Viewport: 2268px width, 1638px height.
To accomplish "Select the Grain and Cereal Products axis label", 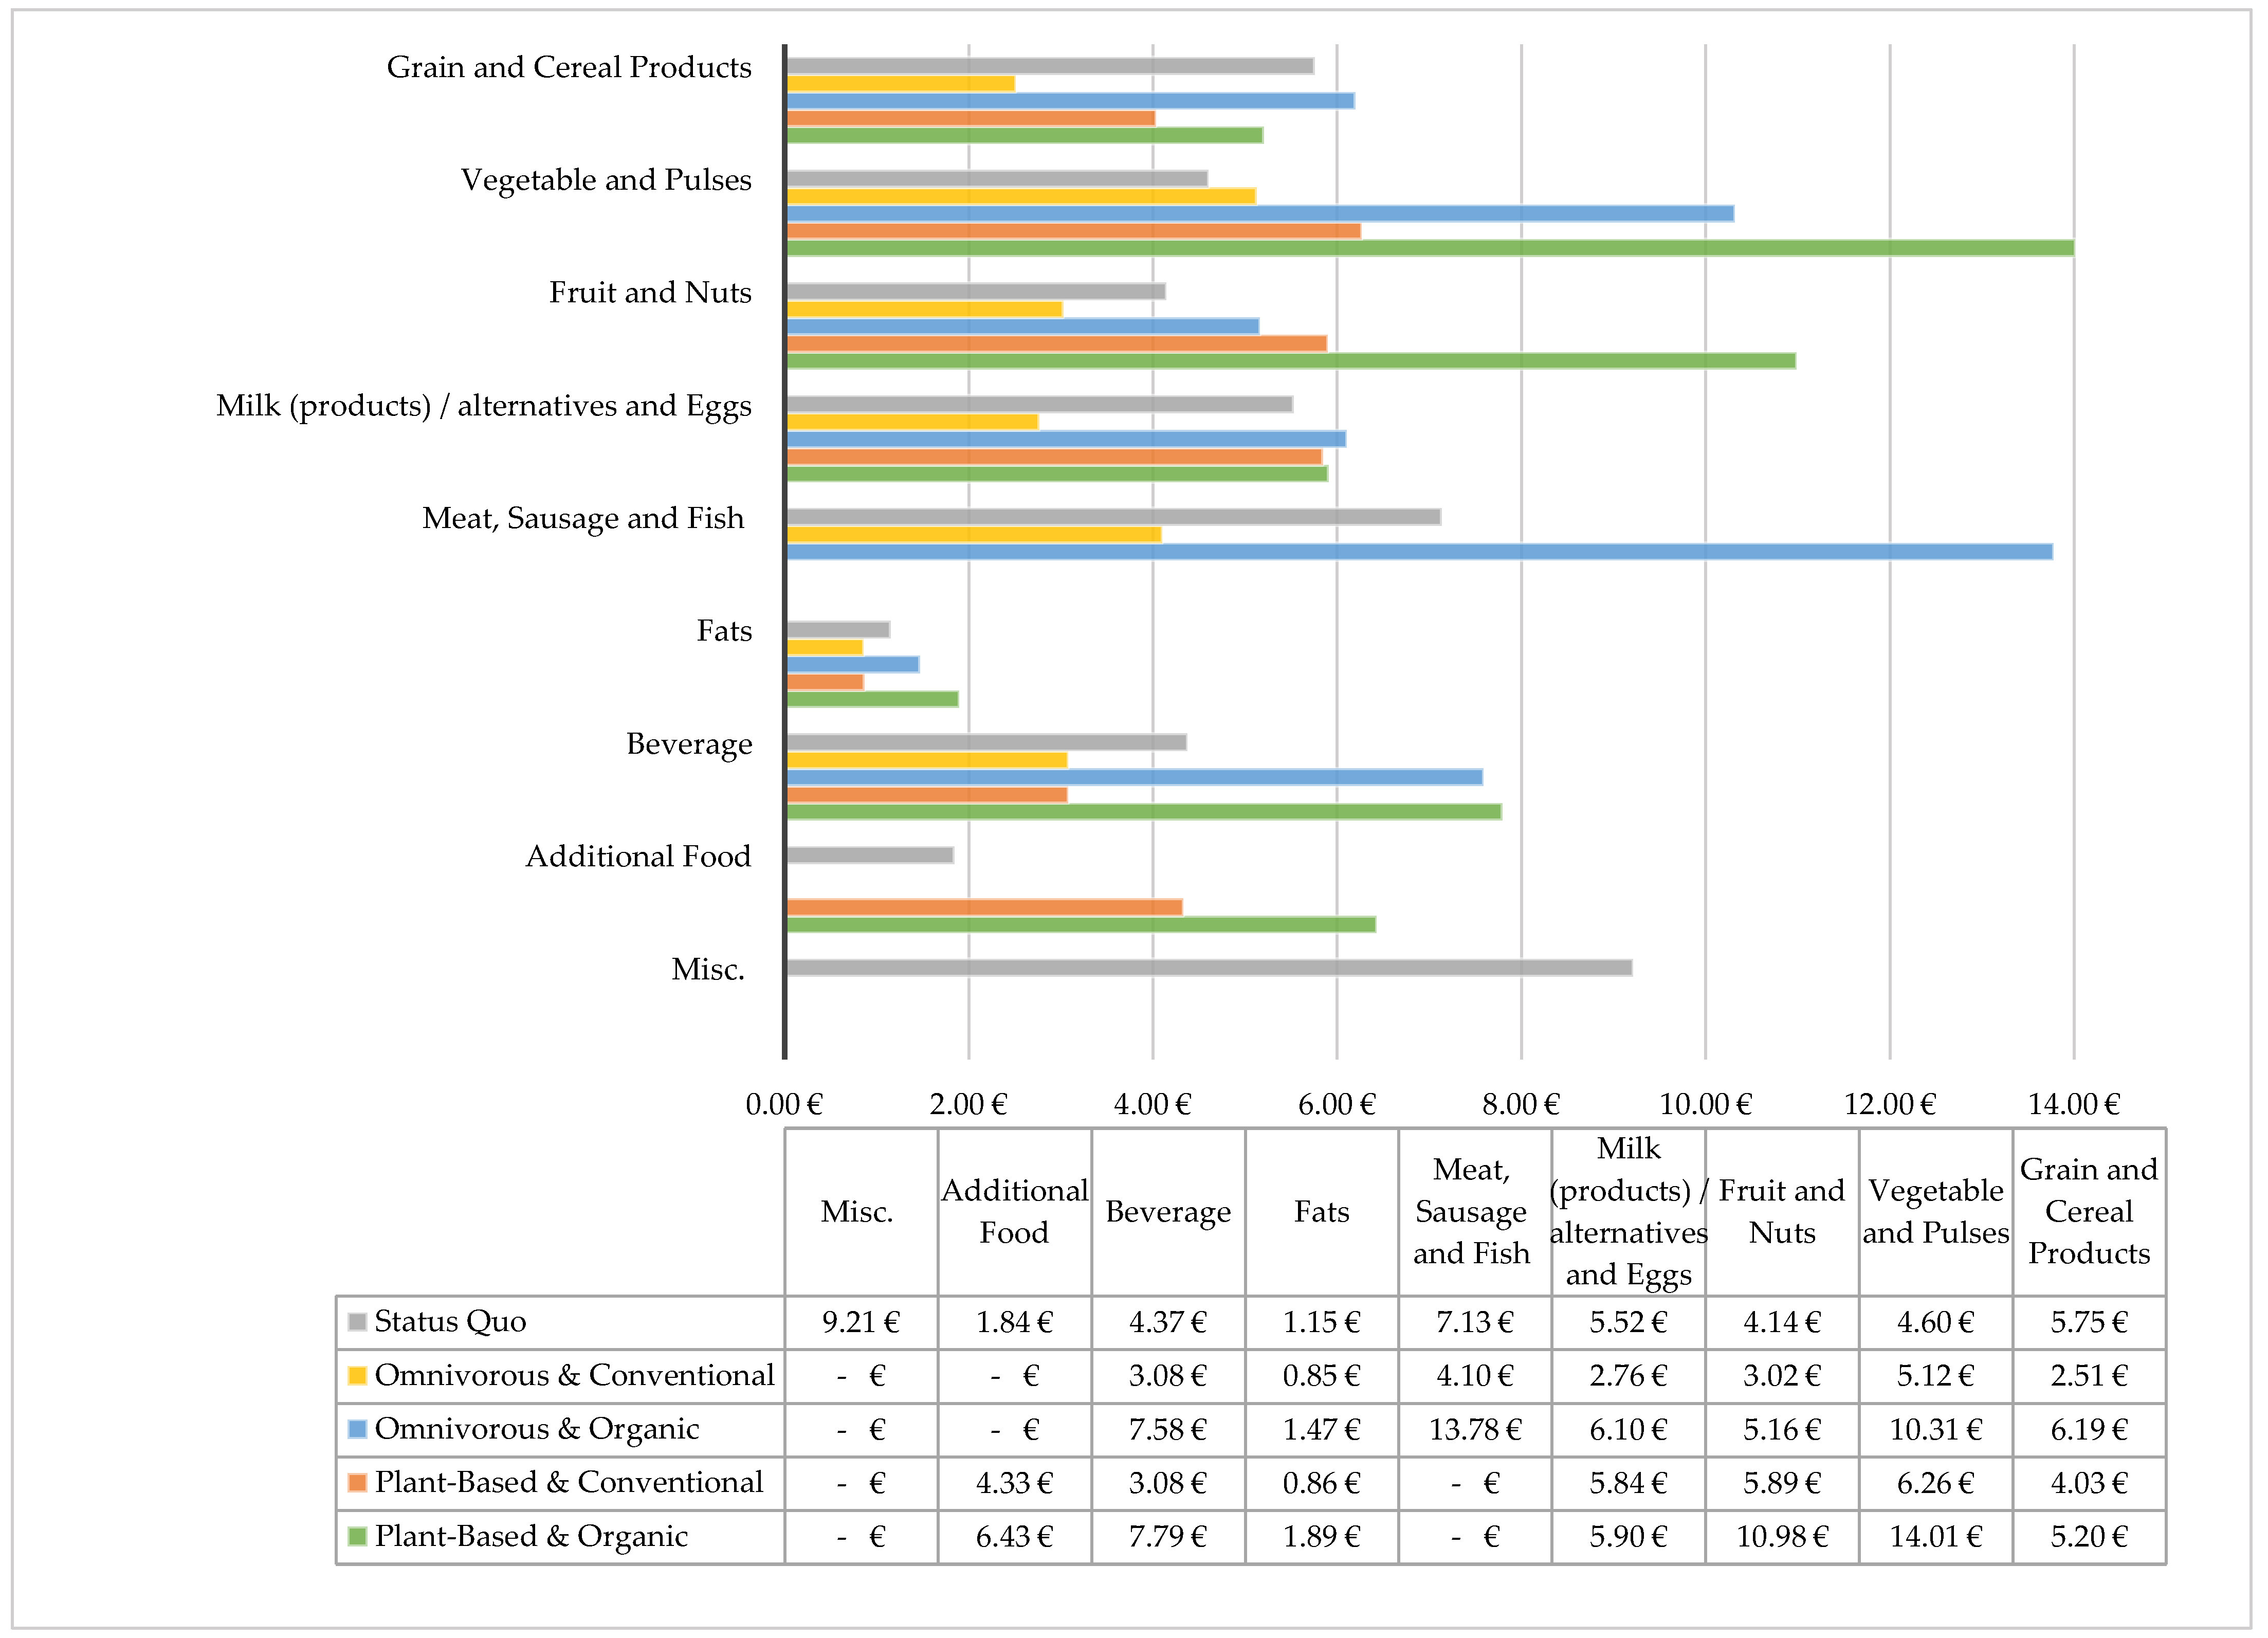I will click(x=569, y=67).
